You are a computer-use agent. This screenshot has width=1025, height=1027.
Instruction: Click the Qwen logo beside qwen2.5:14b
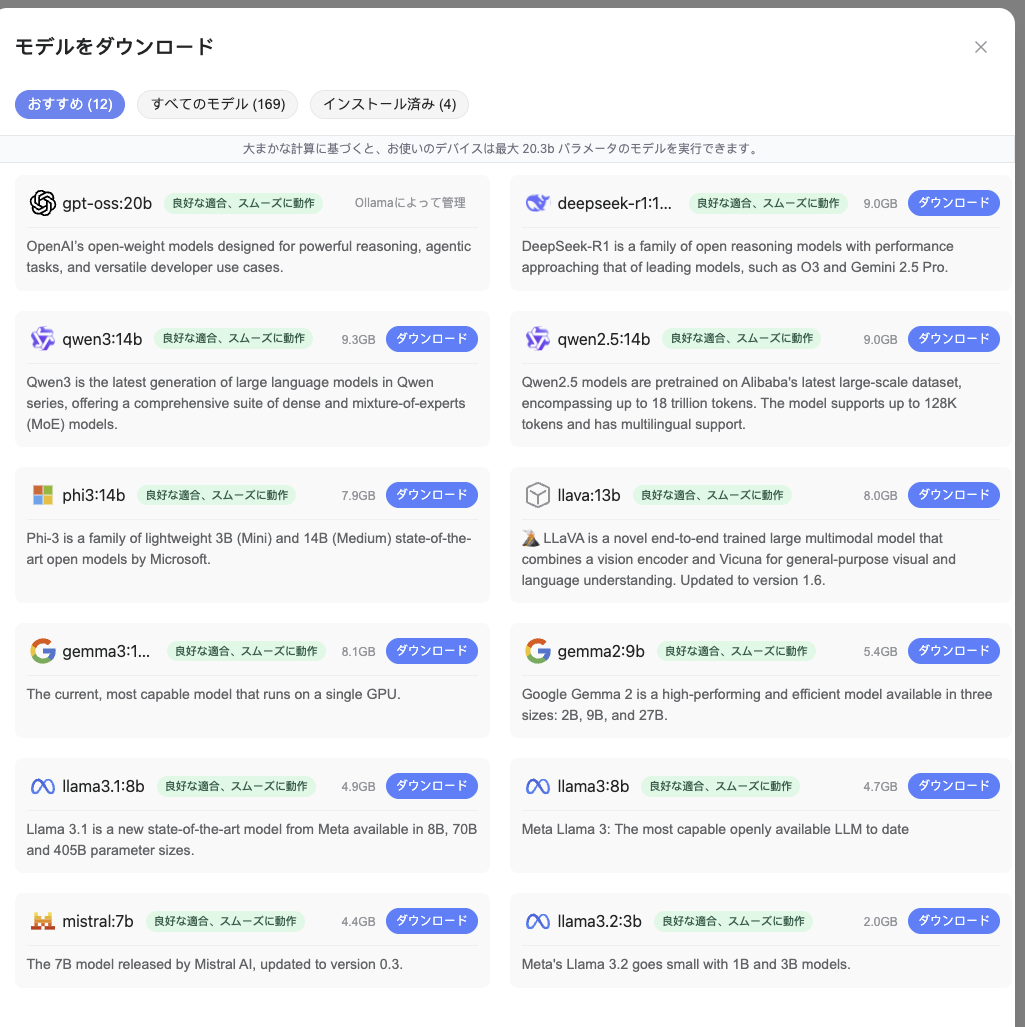tap(538, 339)
